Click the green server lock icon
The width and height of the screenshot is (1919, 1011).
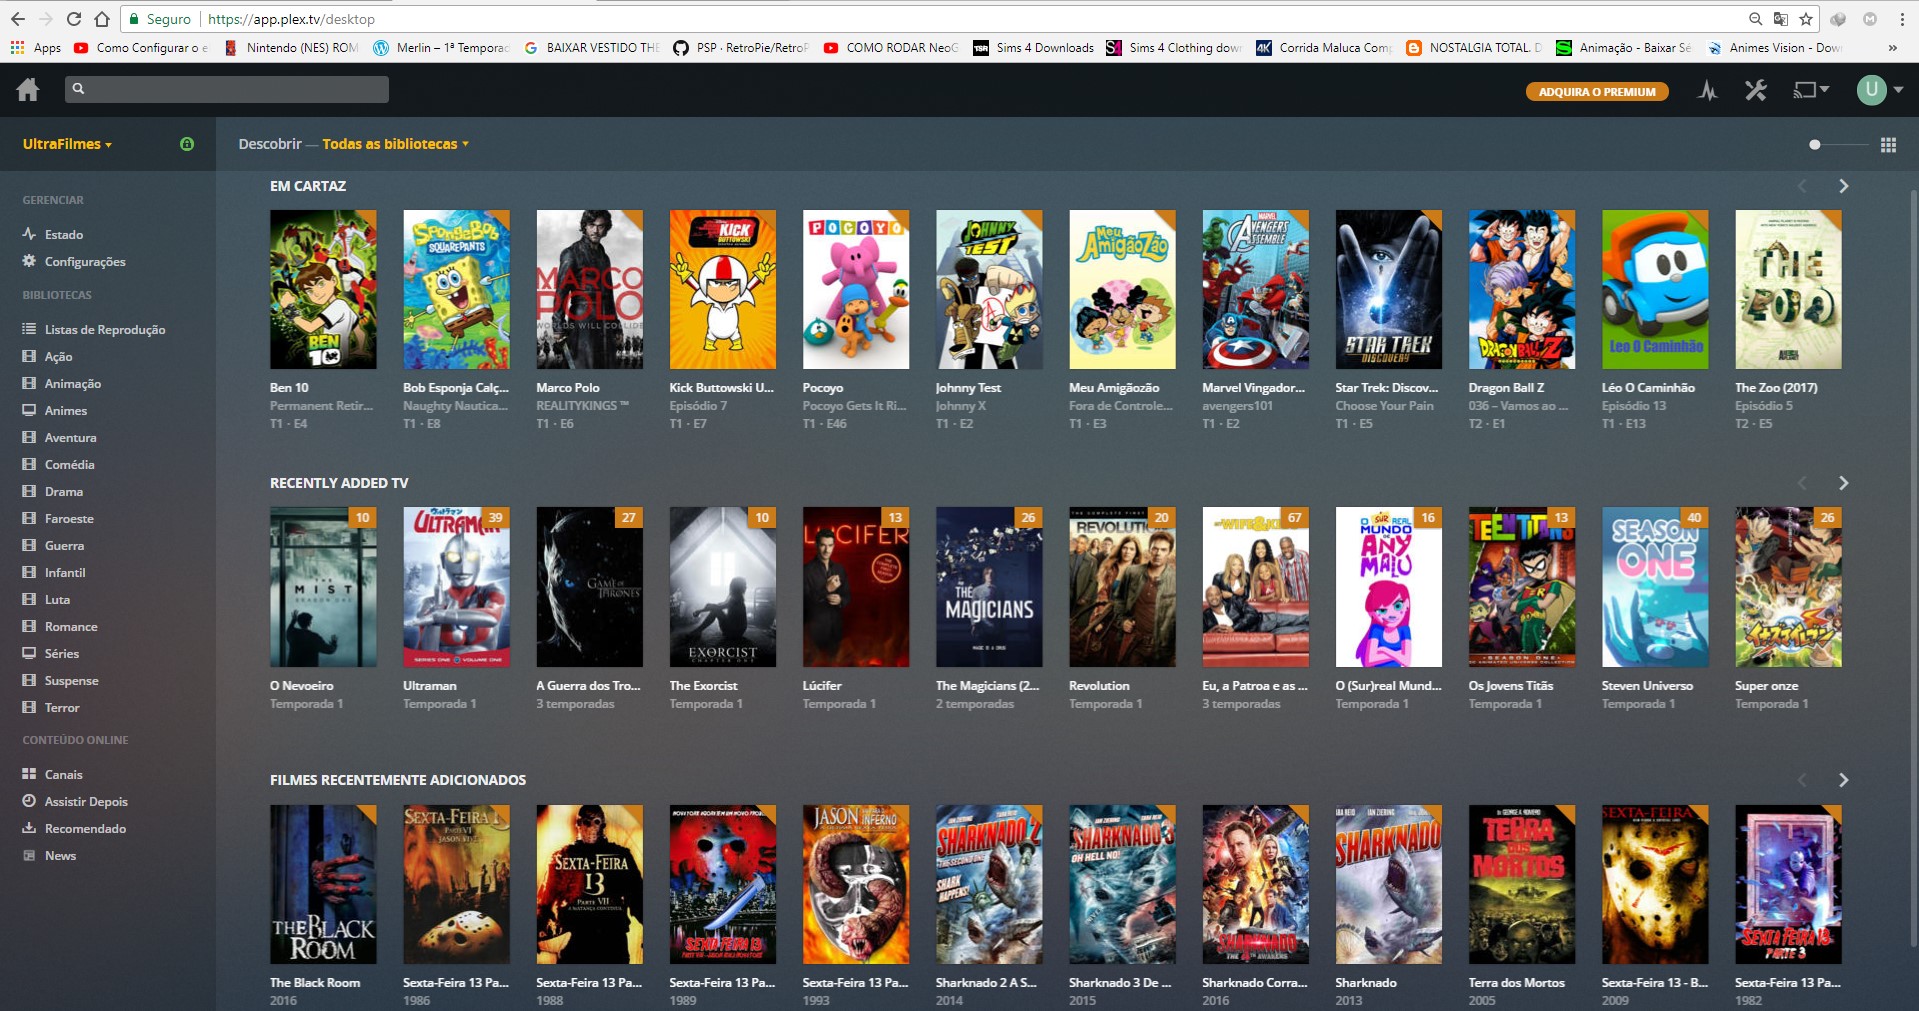point(187,144)
